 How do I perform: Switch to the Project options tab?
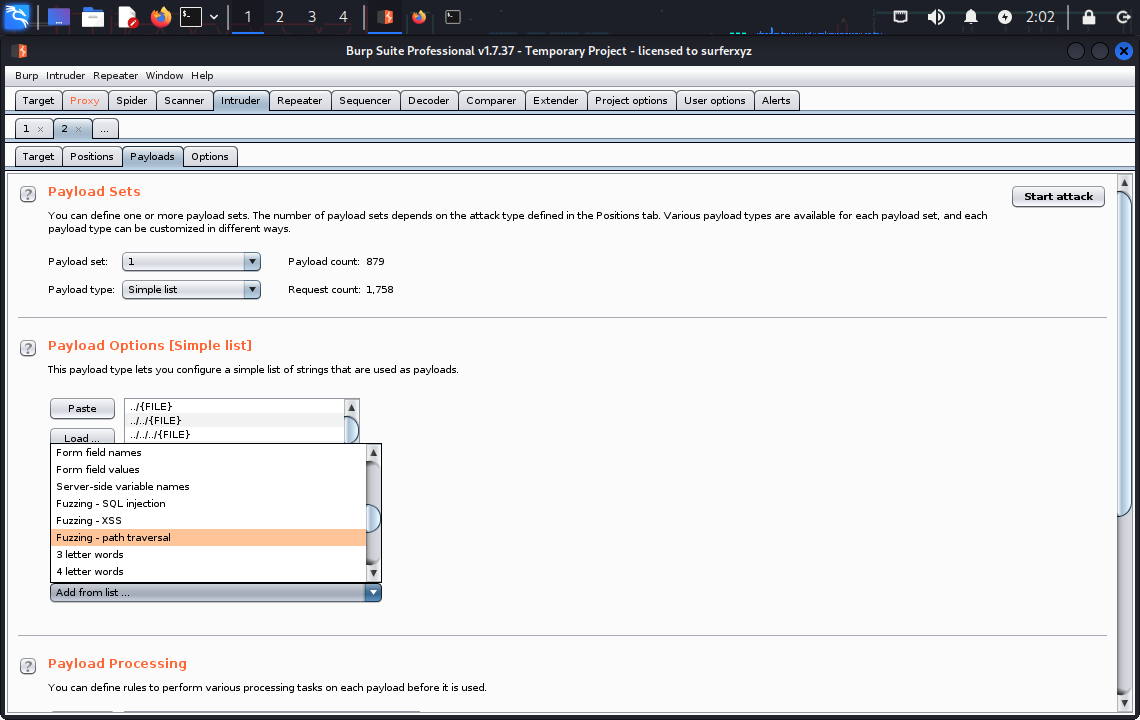click(x=631, y=100)
